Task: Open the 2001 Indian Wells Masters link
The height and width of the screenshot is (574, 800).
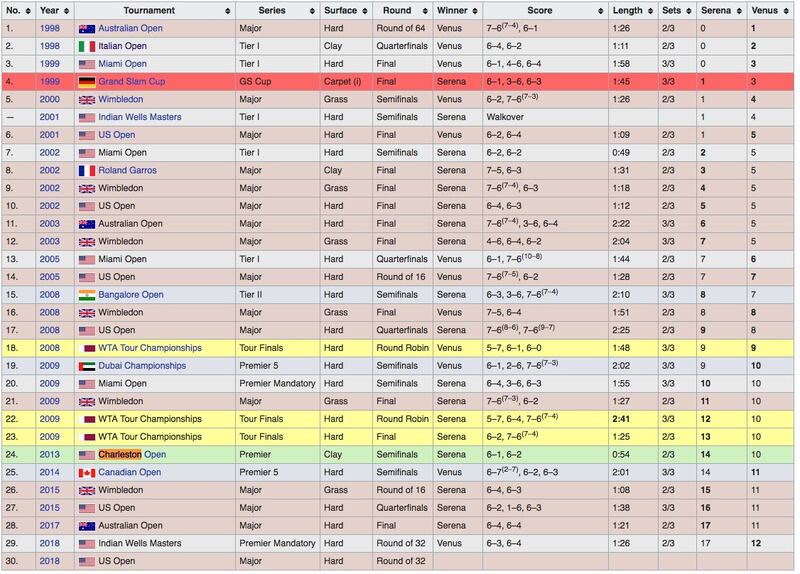Action: [x=140, y=117]
